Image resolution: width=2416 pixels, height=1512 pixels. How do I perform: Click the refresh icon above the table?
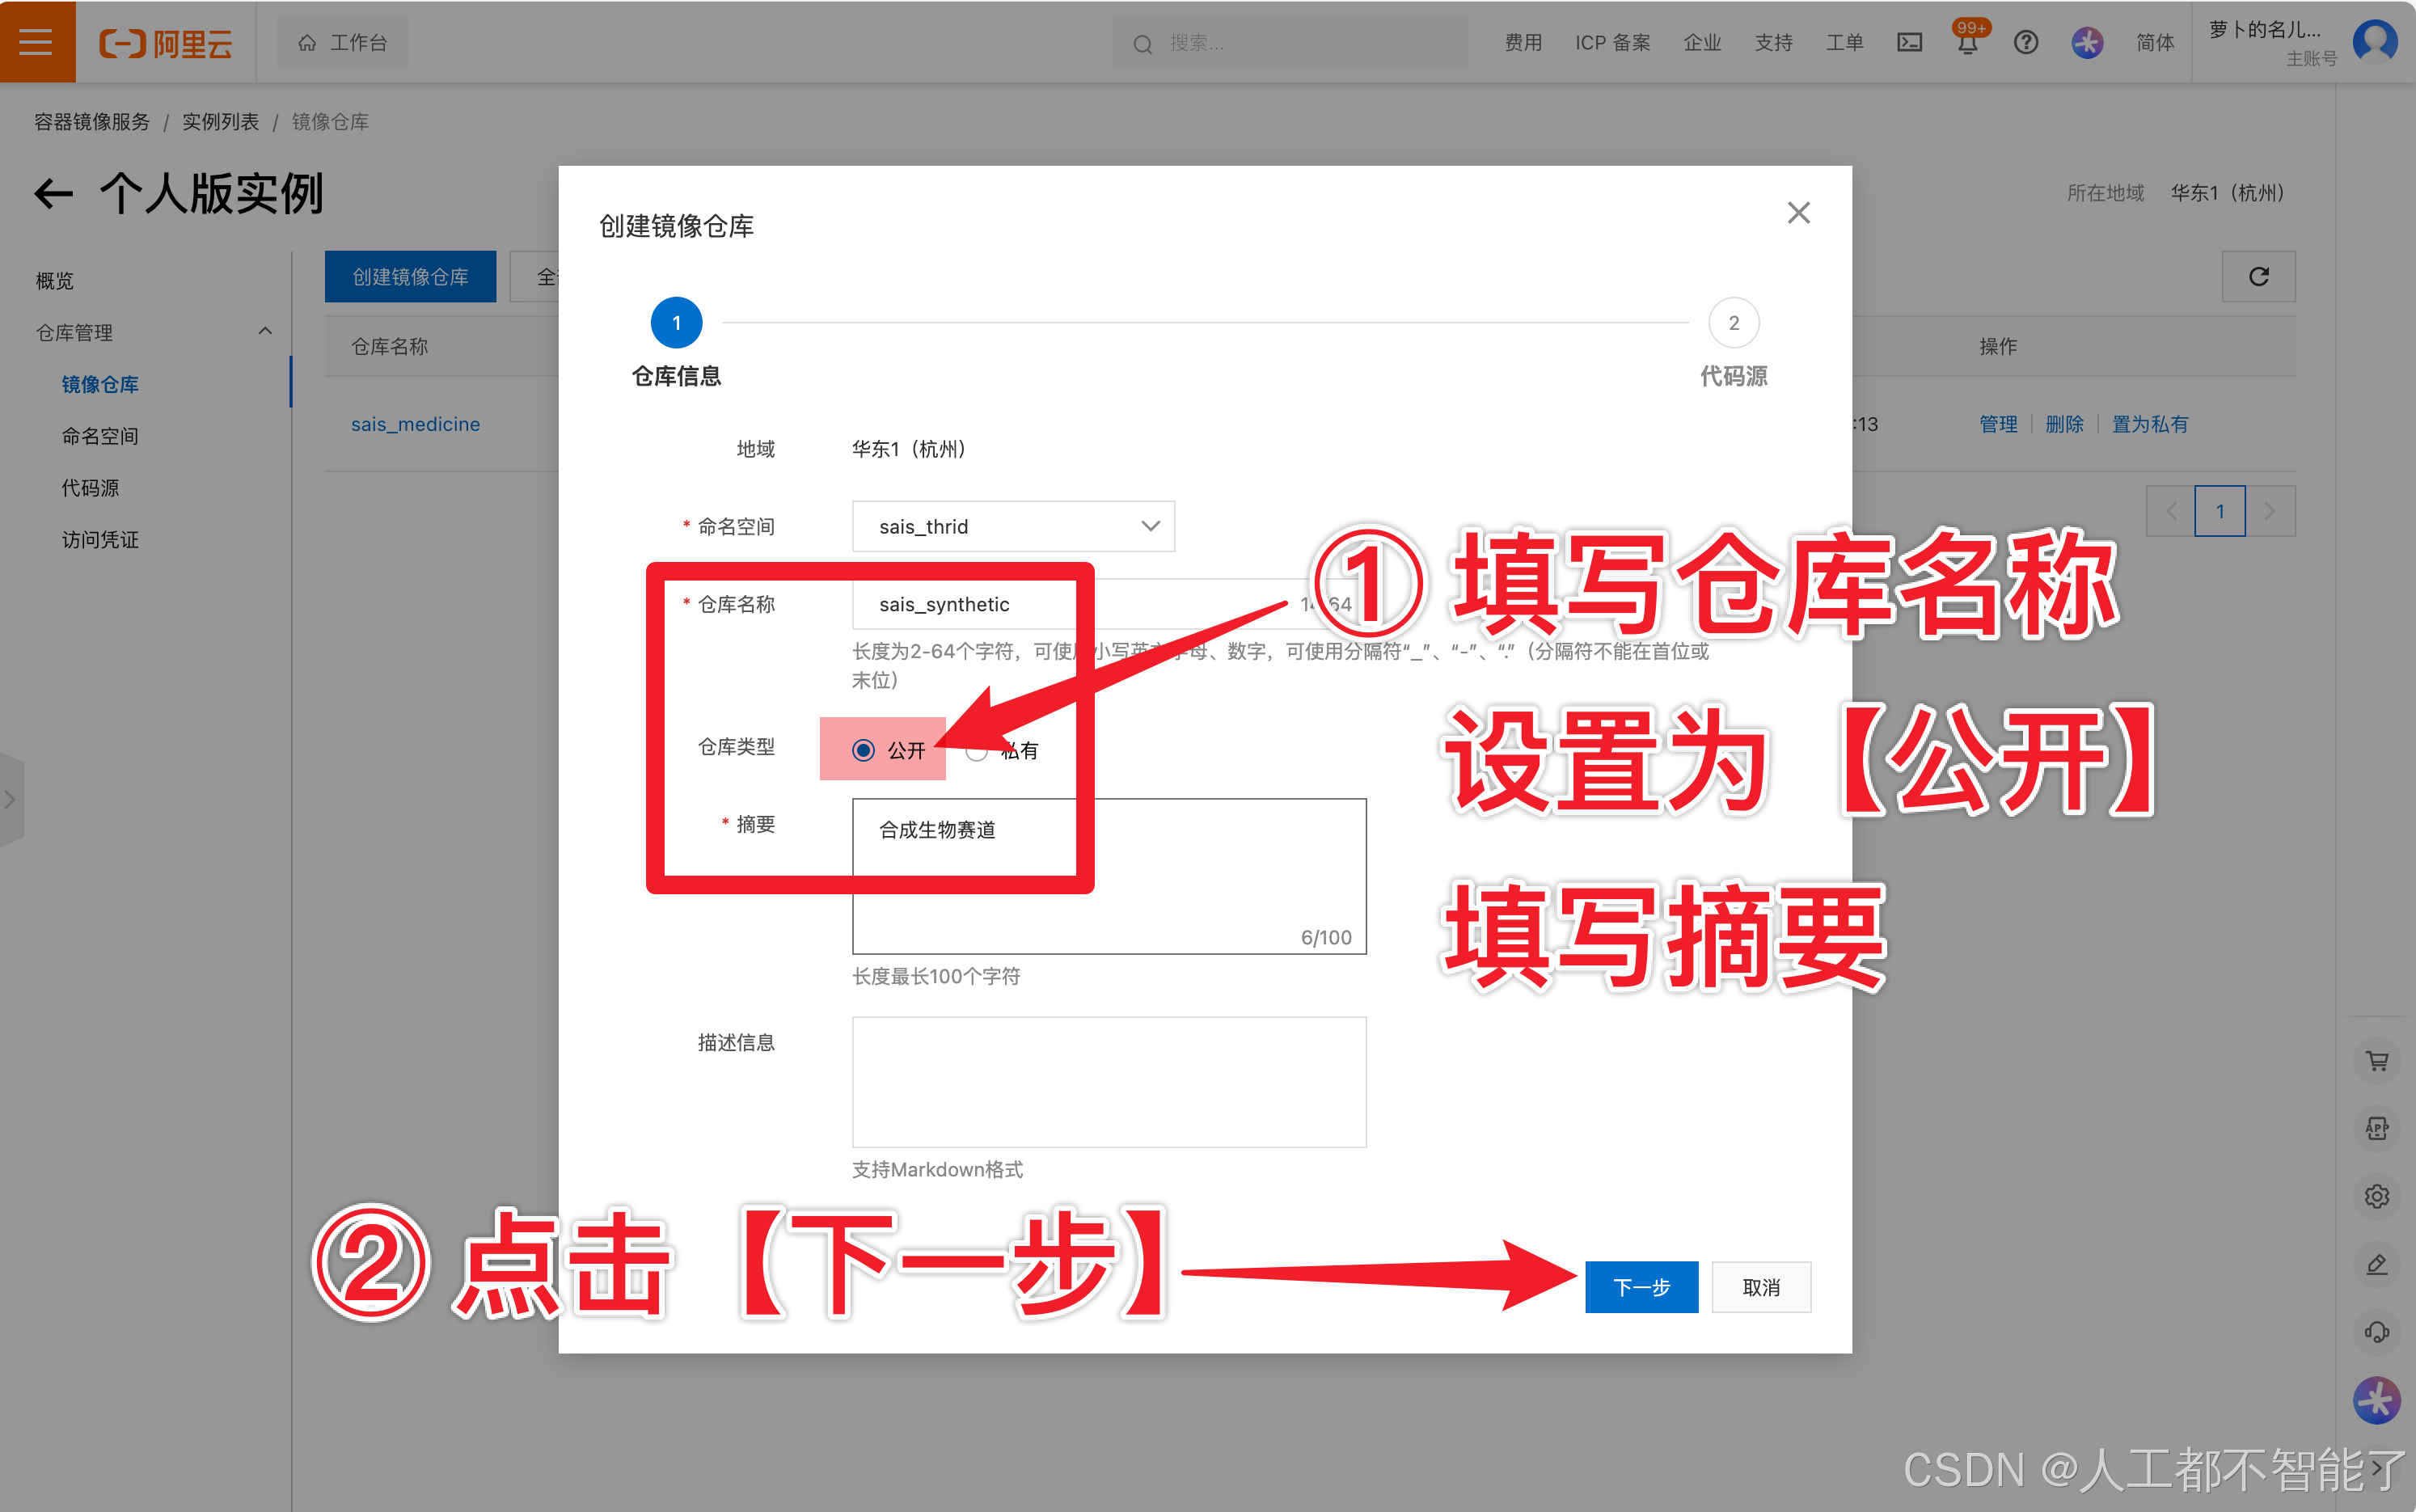point(2258,277)
